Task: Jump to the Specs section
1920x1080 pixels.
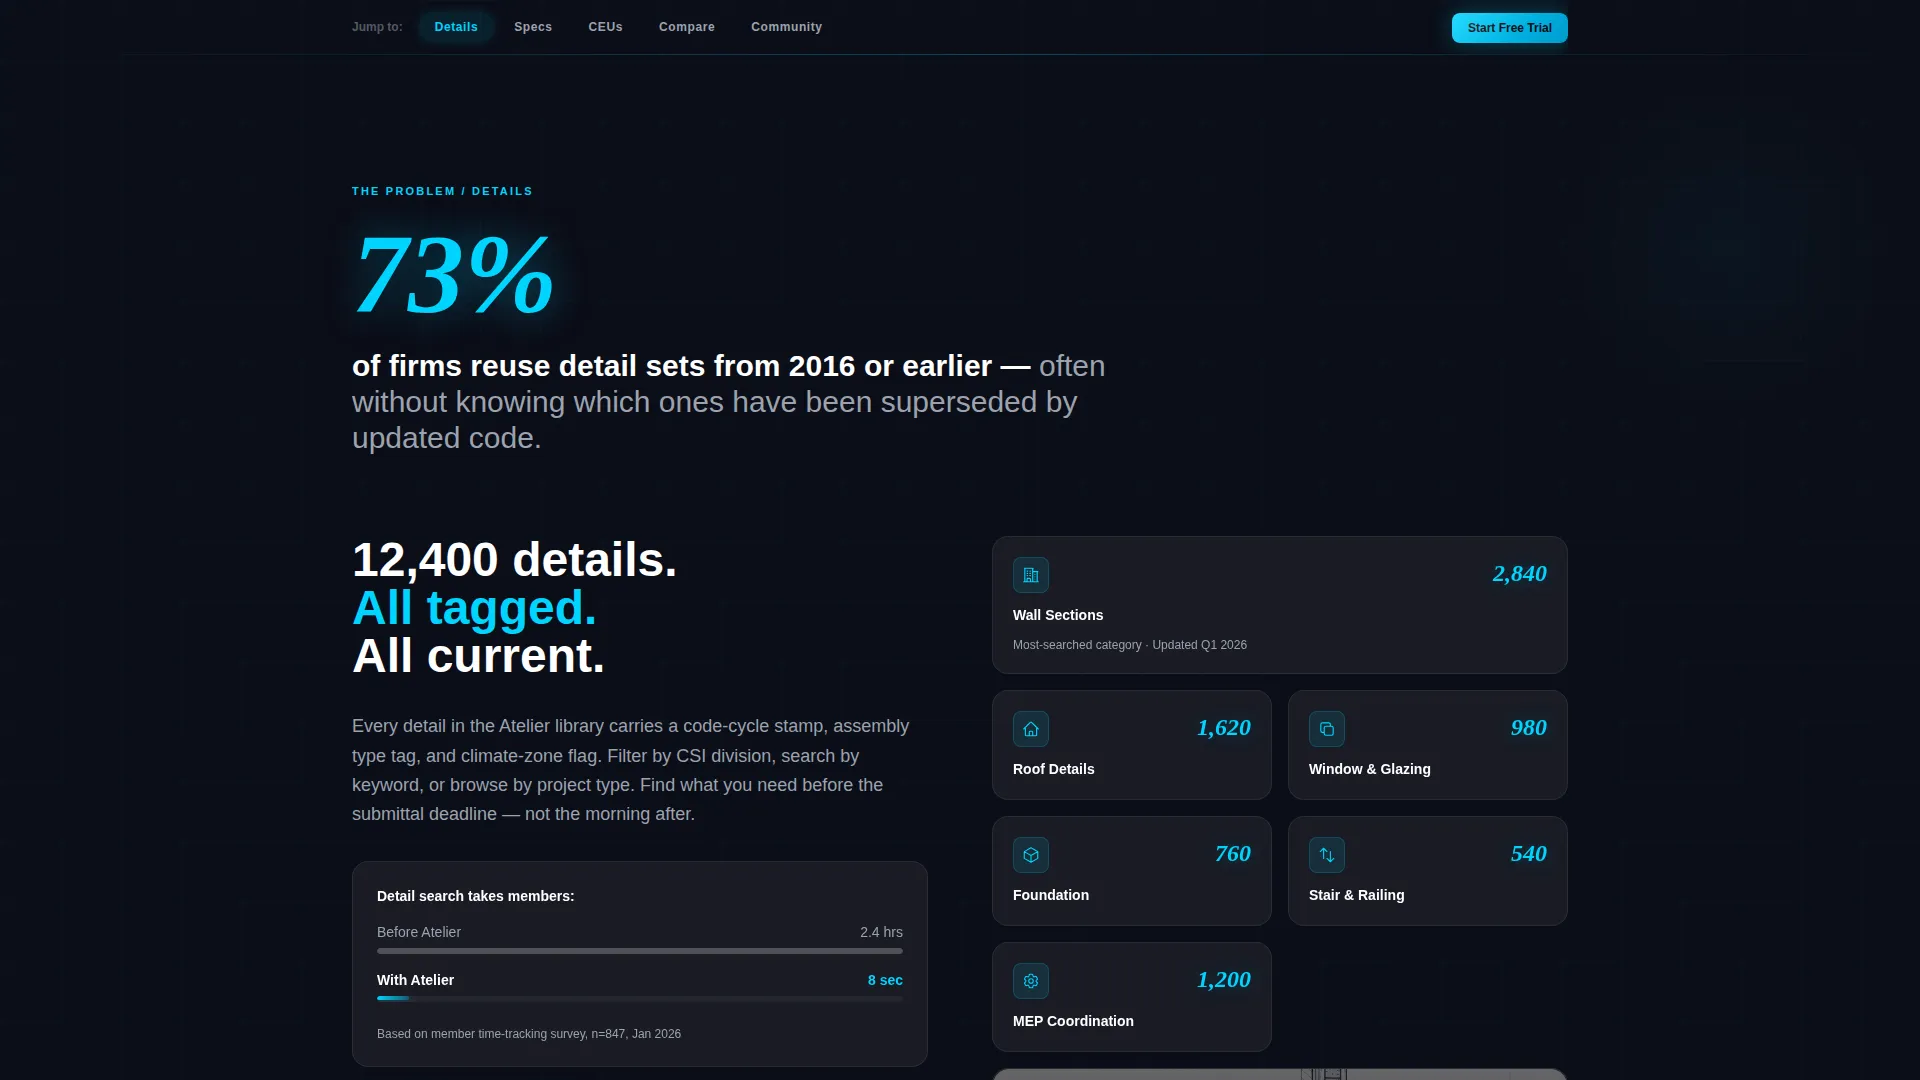Action: tap(533, 27)
